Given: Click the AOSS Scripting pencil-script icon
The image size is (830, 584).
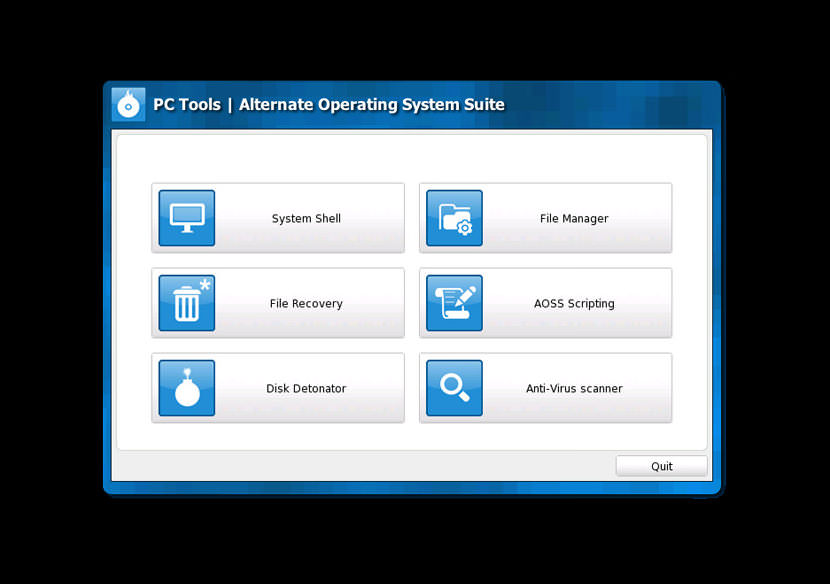Looking at the screenshot, I should coord(454,302).
